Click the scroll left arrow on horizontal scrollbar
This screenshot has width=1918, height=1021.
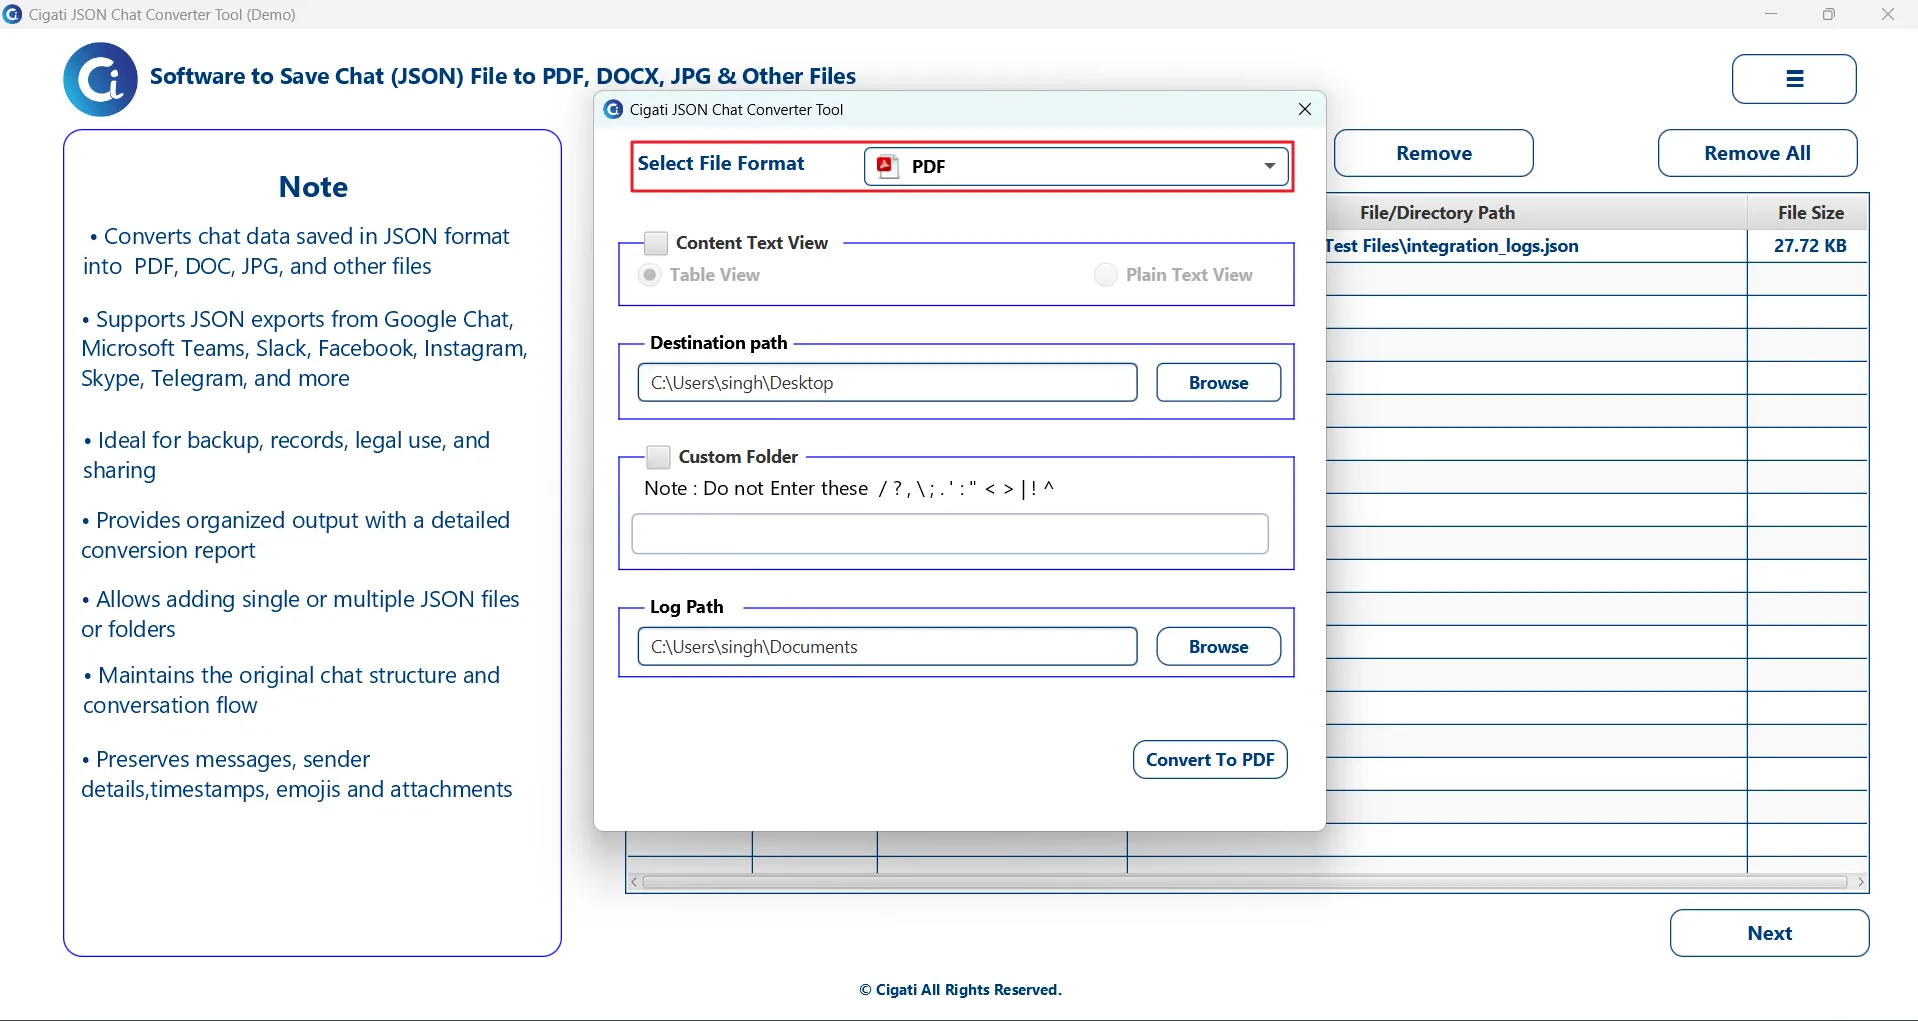pyautogui.click(x=634, y=882)
